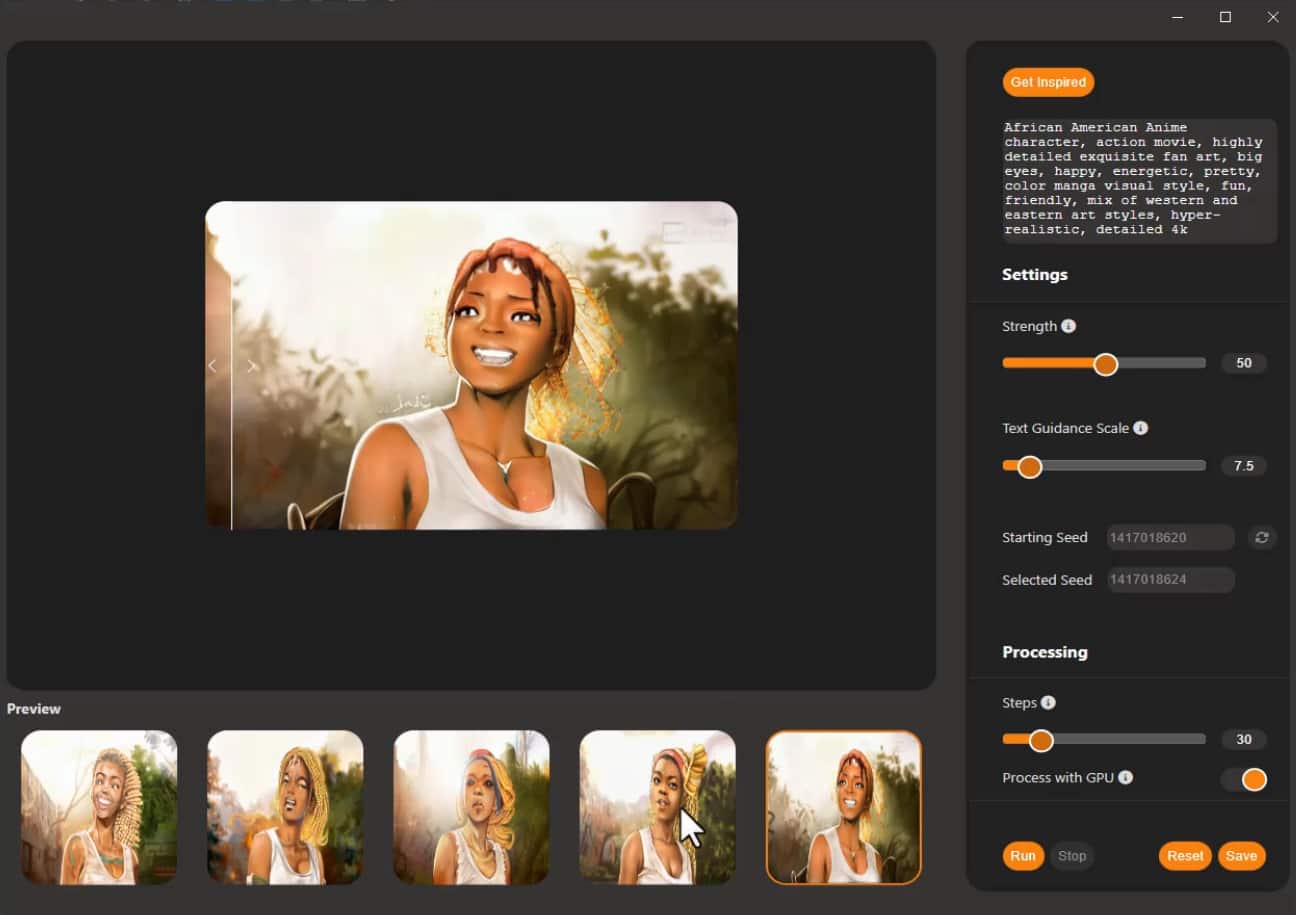Reset settings with the Reset button
The width and height of the screenshot is (1296, 915).
pyautogui.click(x=1185, y=856)
